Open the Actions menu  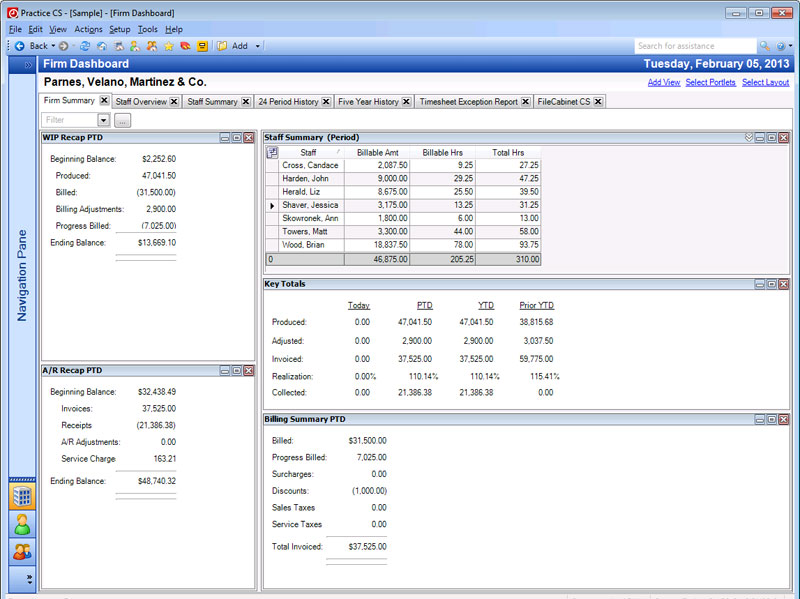[88, 30]
